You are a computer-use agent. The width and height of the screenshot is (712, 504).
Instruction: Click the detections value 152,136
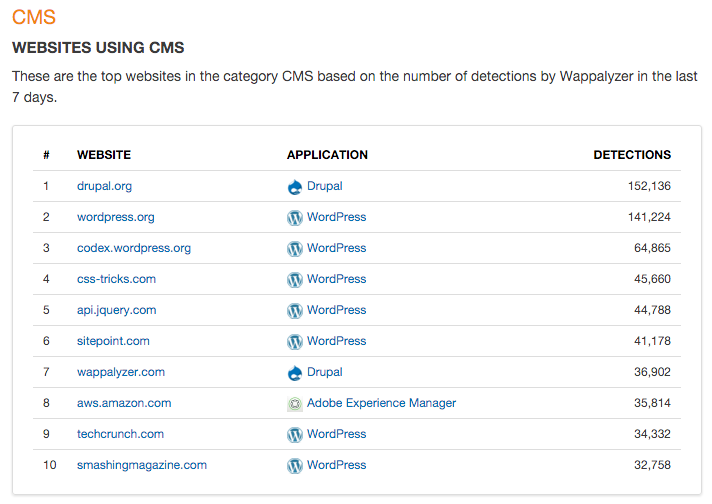point(649,186)
